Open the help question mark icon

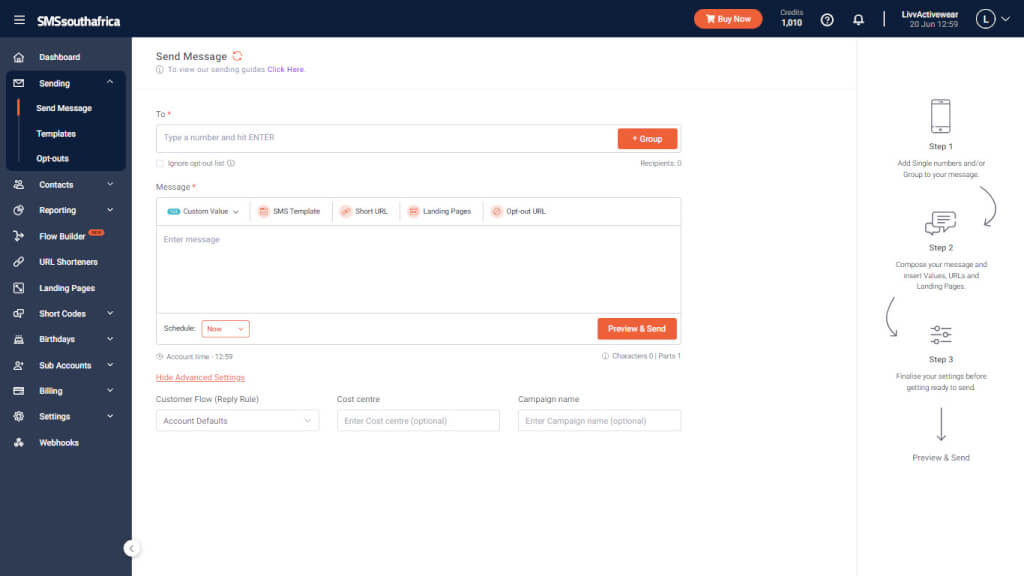(x=827, y=20)
